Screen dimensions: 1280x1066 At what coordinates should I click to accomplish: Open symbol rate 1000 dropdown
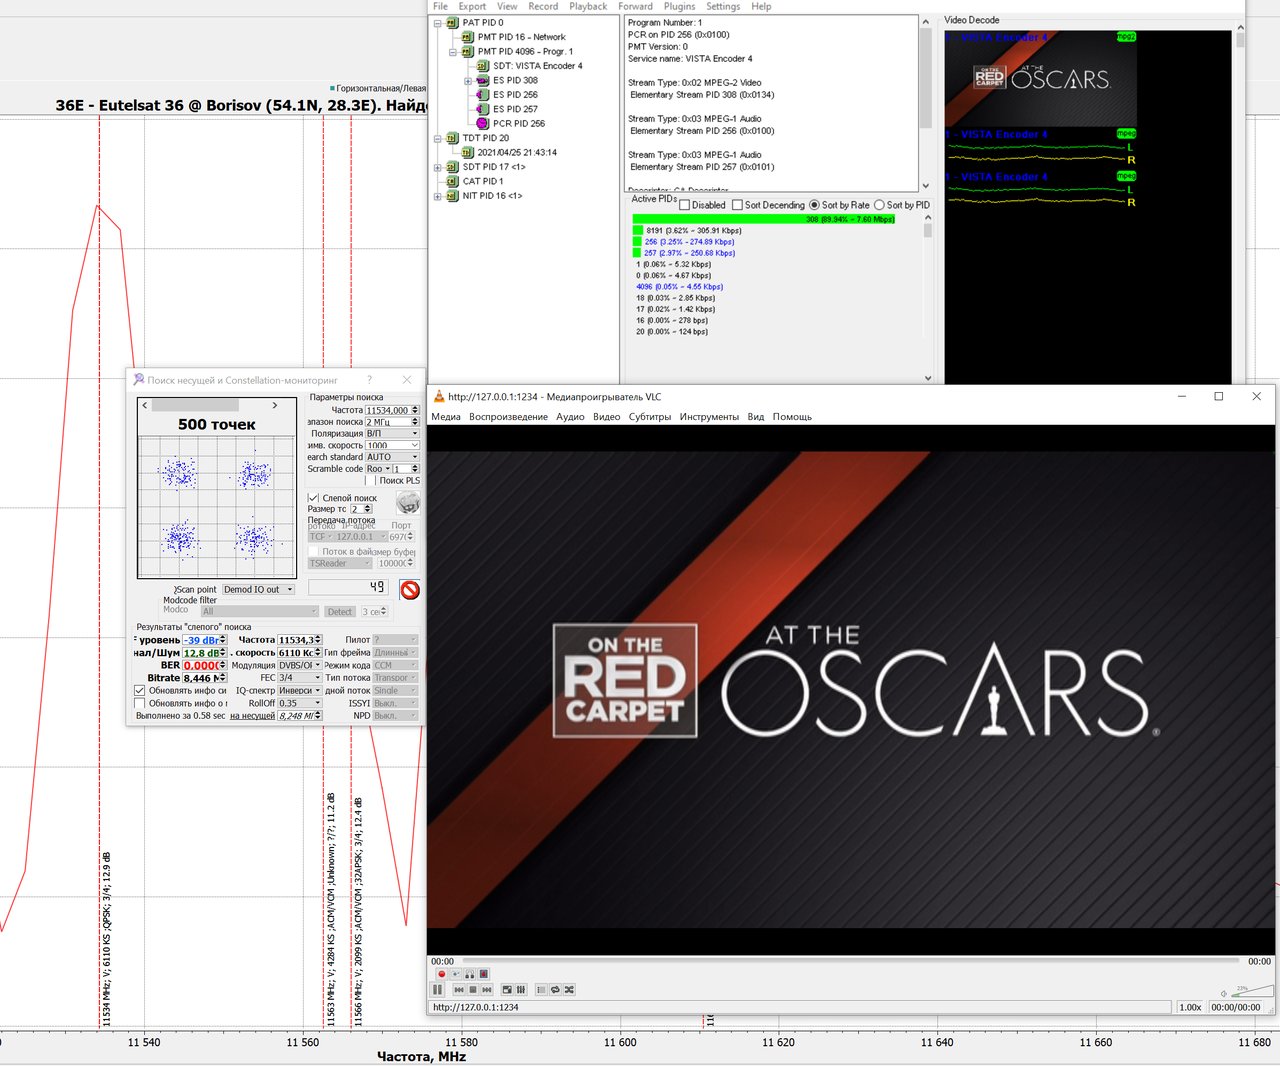point(392,445)
